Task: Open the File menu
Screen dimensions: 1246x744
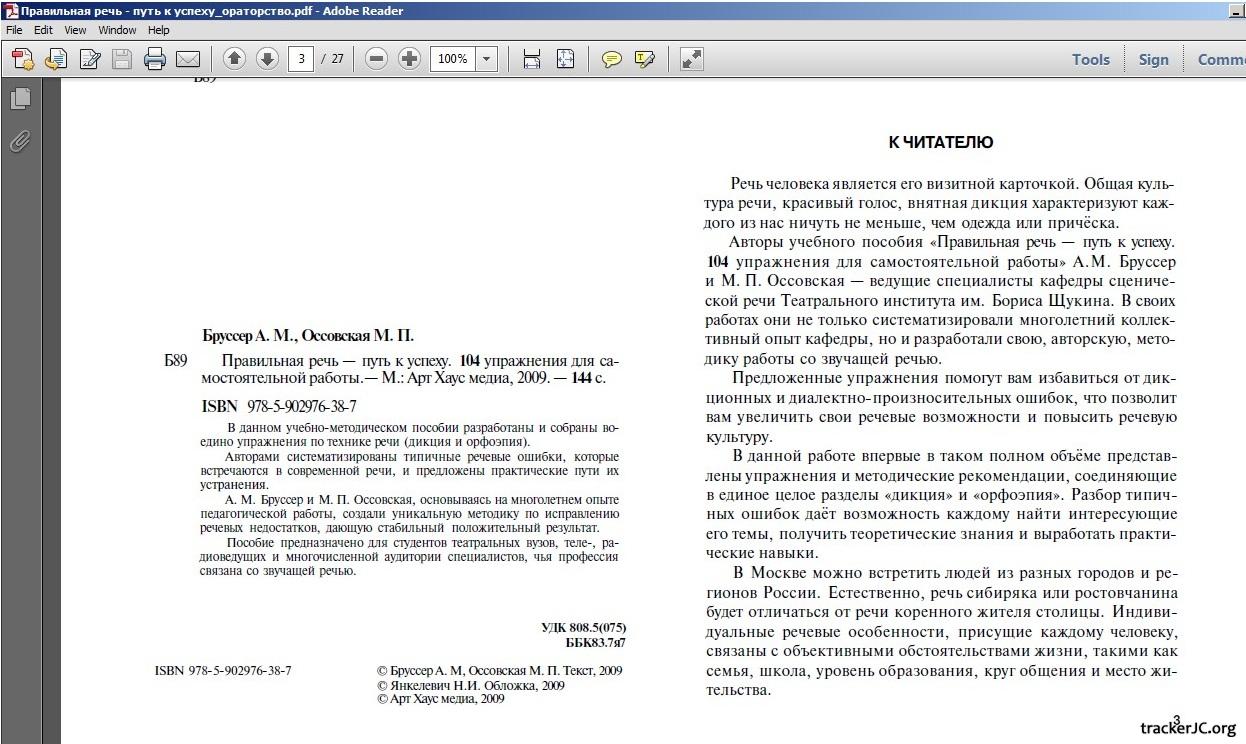Action: (x=15, y=30)
